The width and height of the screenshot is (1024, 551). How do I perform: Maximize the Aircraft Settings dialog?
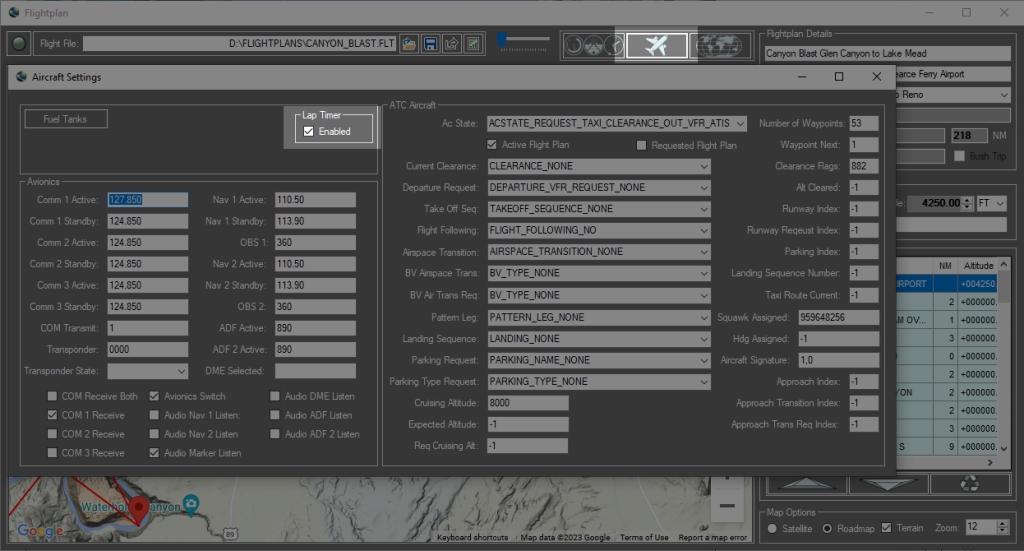[839, 77]
